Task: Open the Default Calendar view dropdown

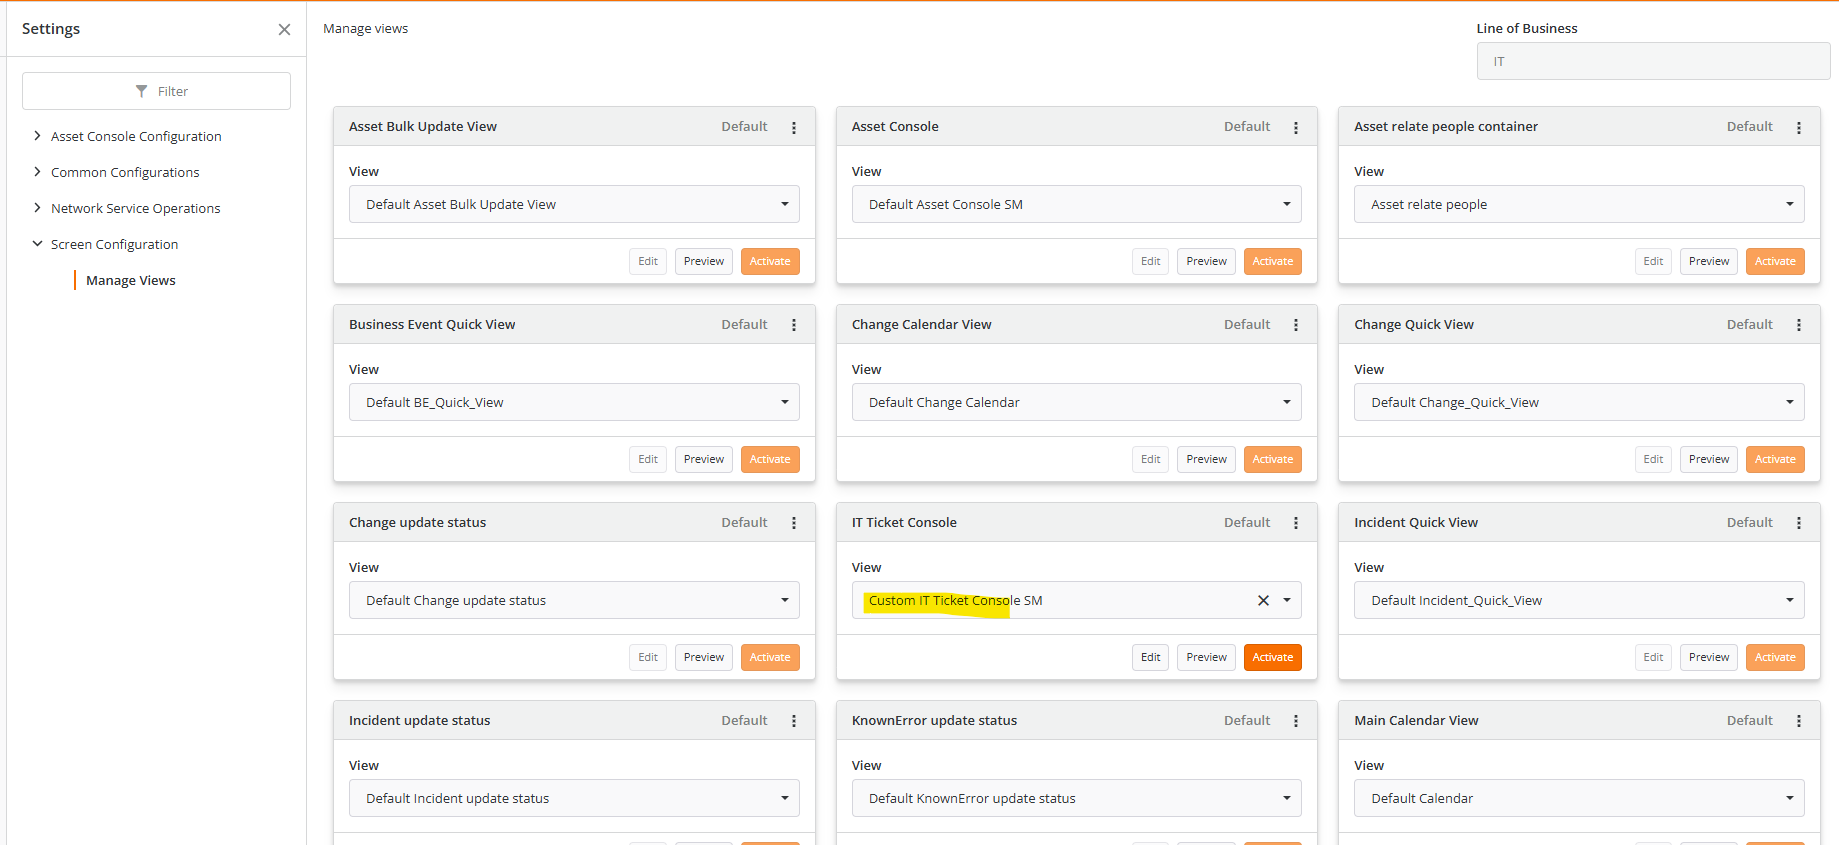Action: (1579, 798)
